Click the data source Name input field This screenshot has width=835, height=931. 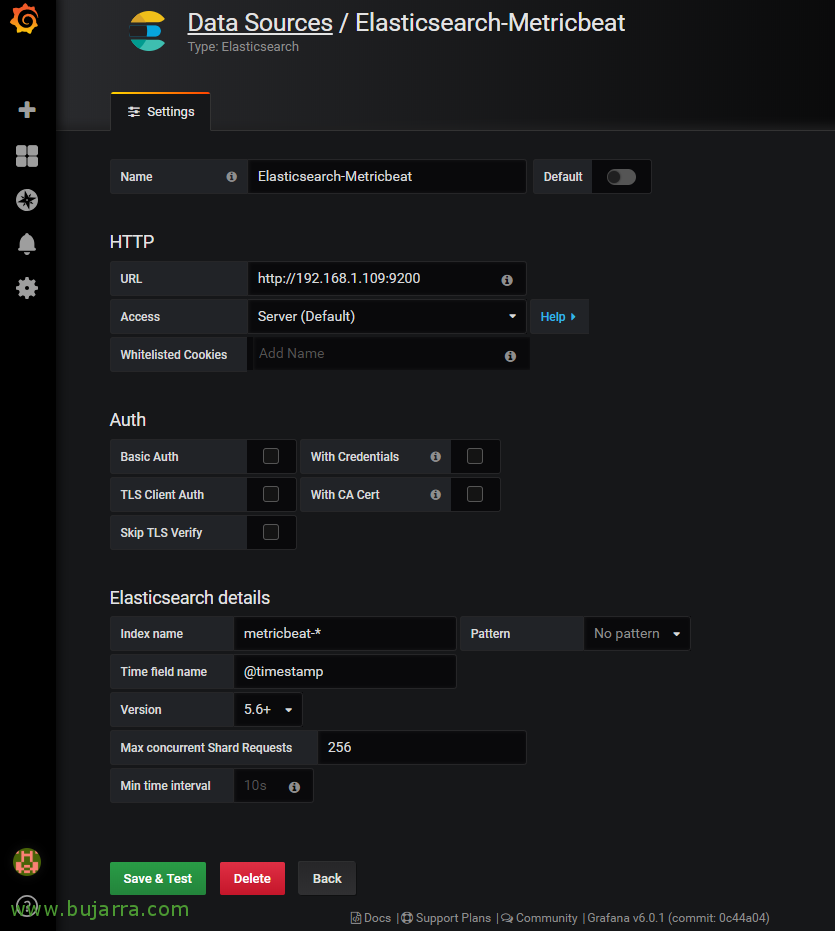click(387, 176)
